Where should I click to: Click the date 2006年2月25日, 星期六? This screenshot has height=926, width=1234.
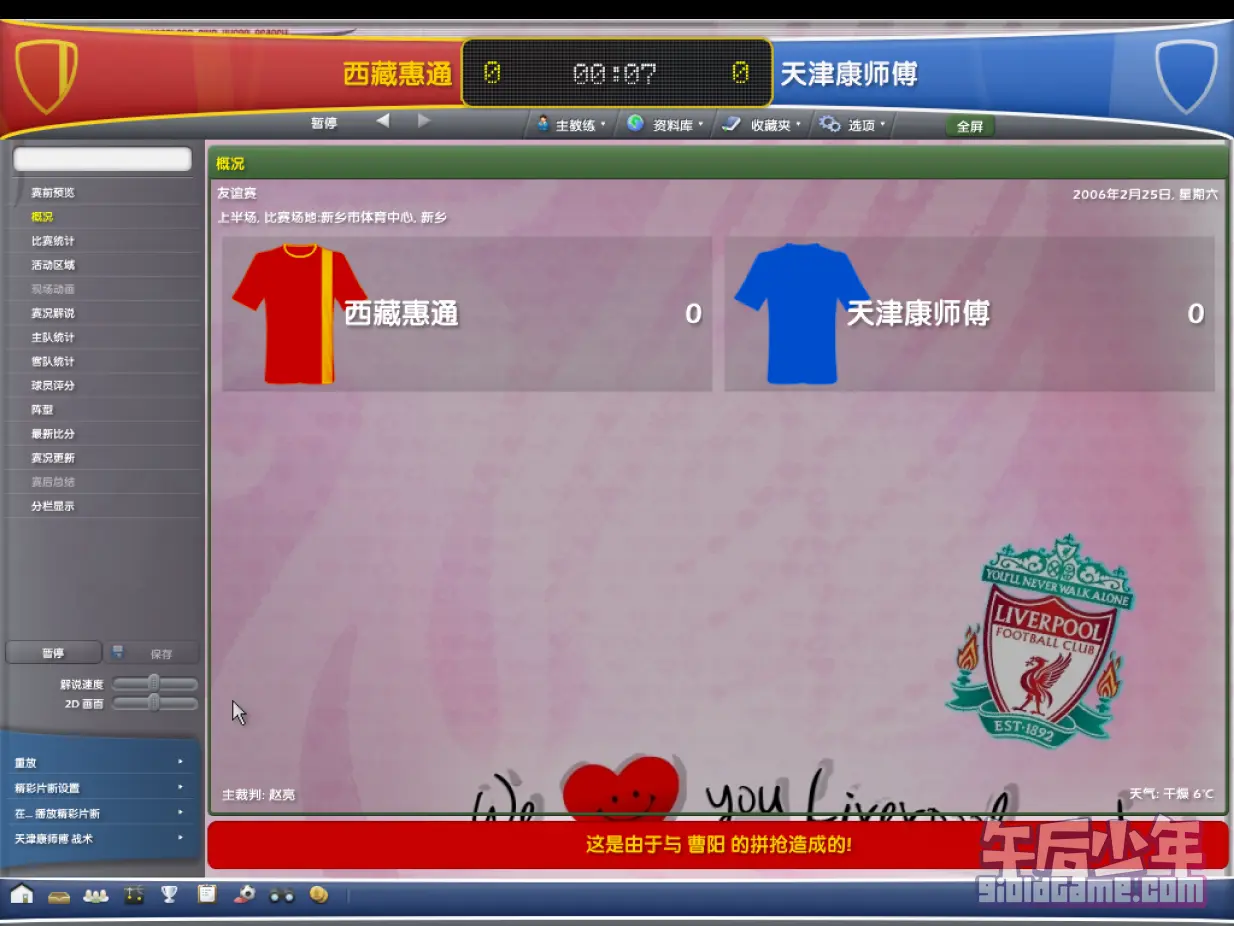click(1145, 194)
